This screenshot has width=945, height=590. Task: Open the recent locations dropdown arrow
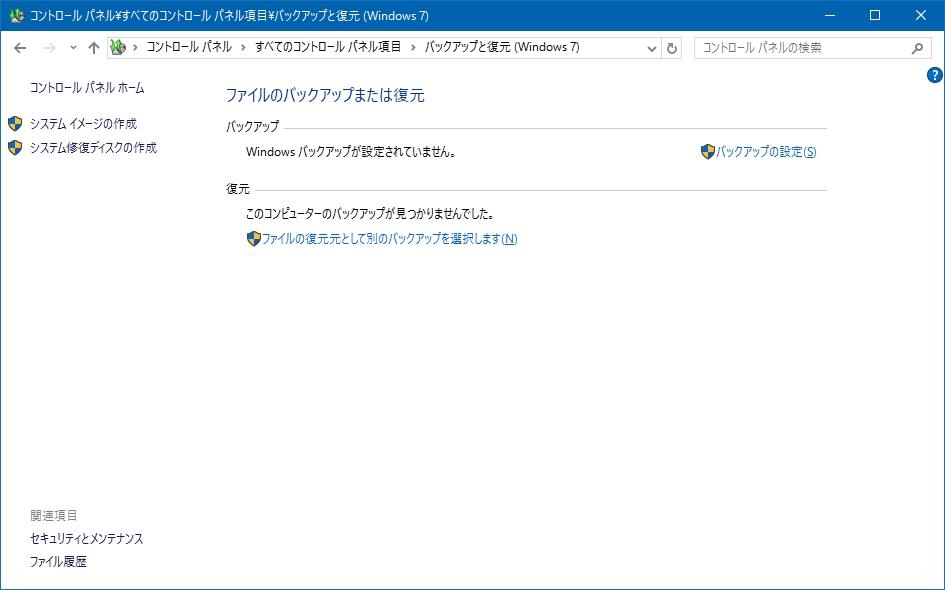[x=73, y=48]
